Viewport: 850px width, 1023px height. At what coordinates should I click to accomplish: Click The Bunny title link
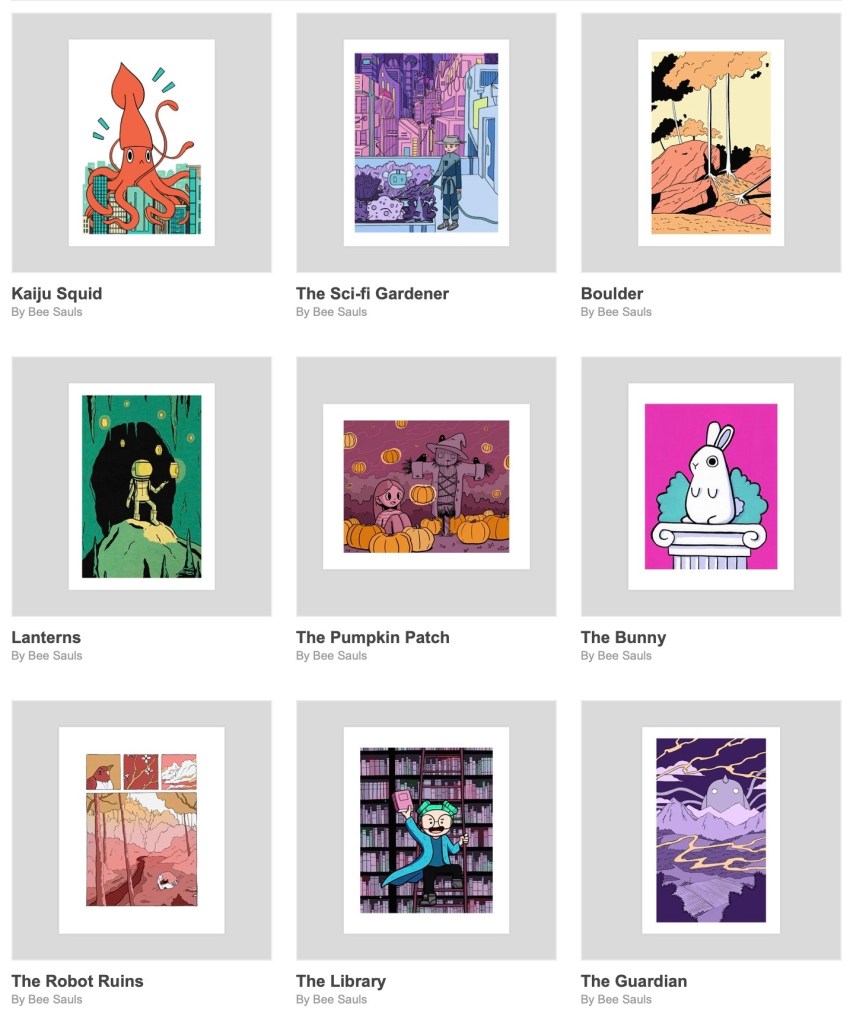coord(624,637)
